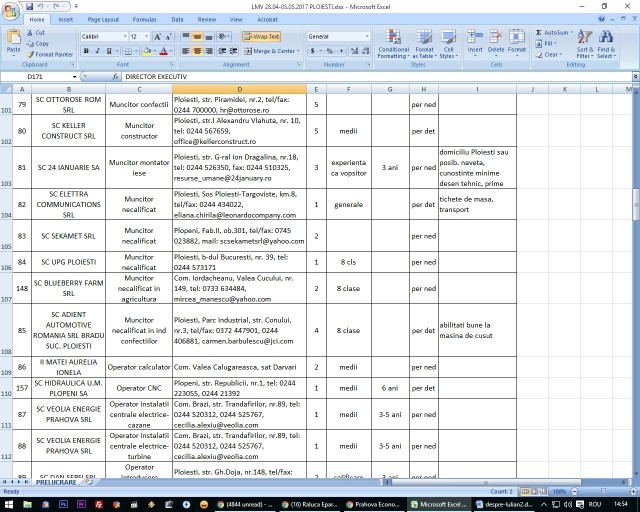Toggle Bold formatting

click(x=86, y=51)
